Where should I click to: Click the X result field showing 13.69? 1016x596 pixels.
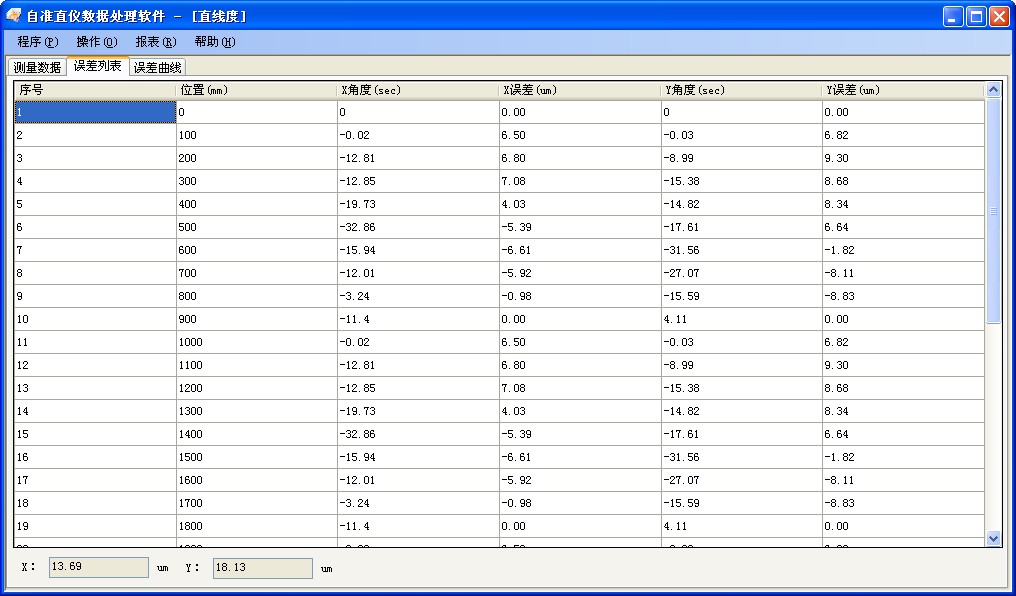[x=98, y=568]
